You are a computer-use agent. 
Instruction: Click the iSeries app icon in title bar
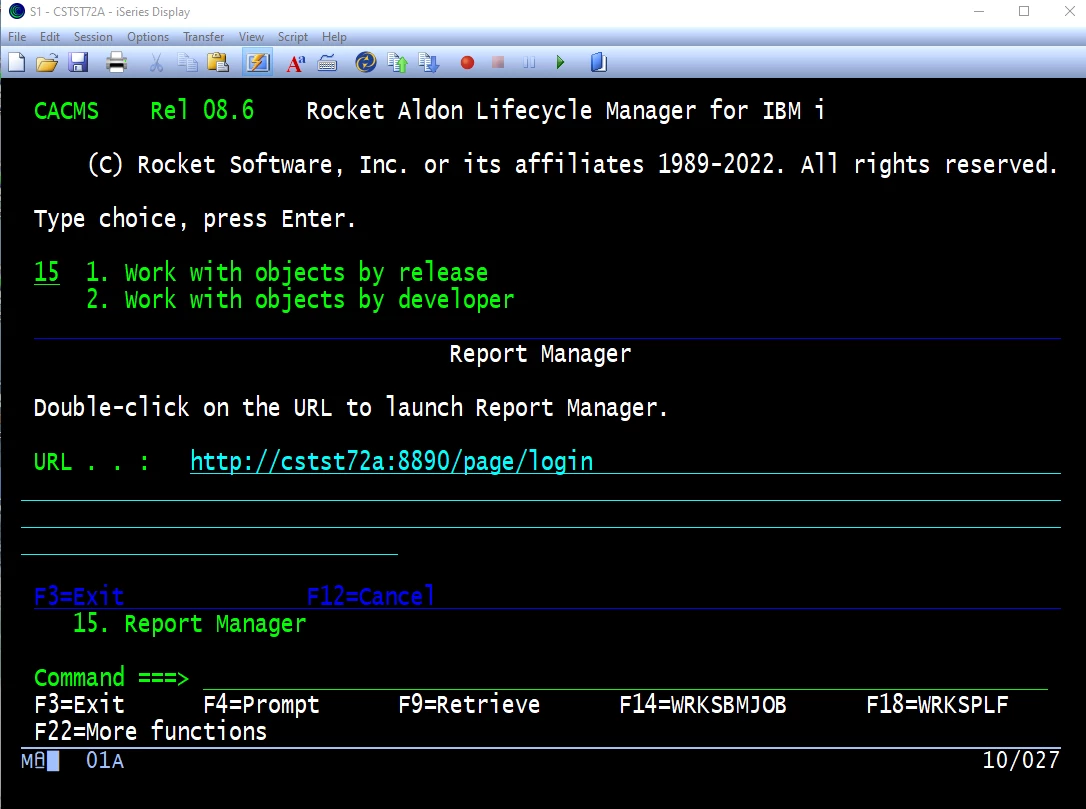click(x=17, y=11)
